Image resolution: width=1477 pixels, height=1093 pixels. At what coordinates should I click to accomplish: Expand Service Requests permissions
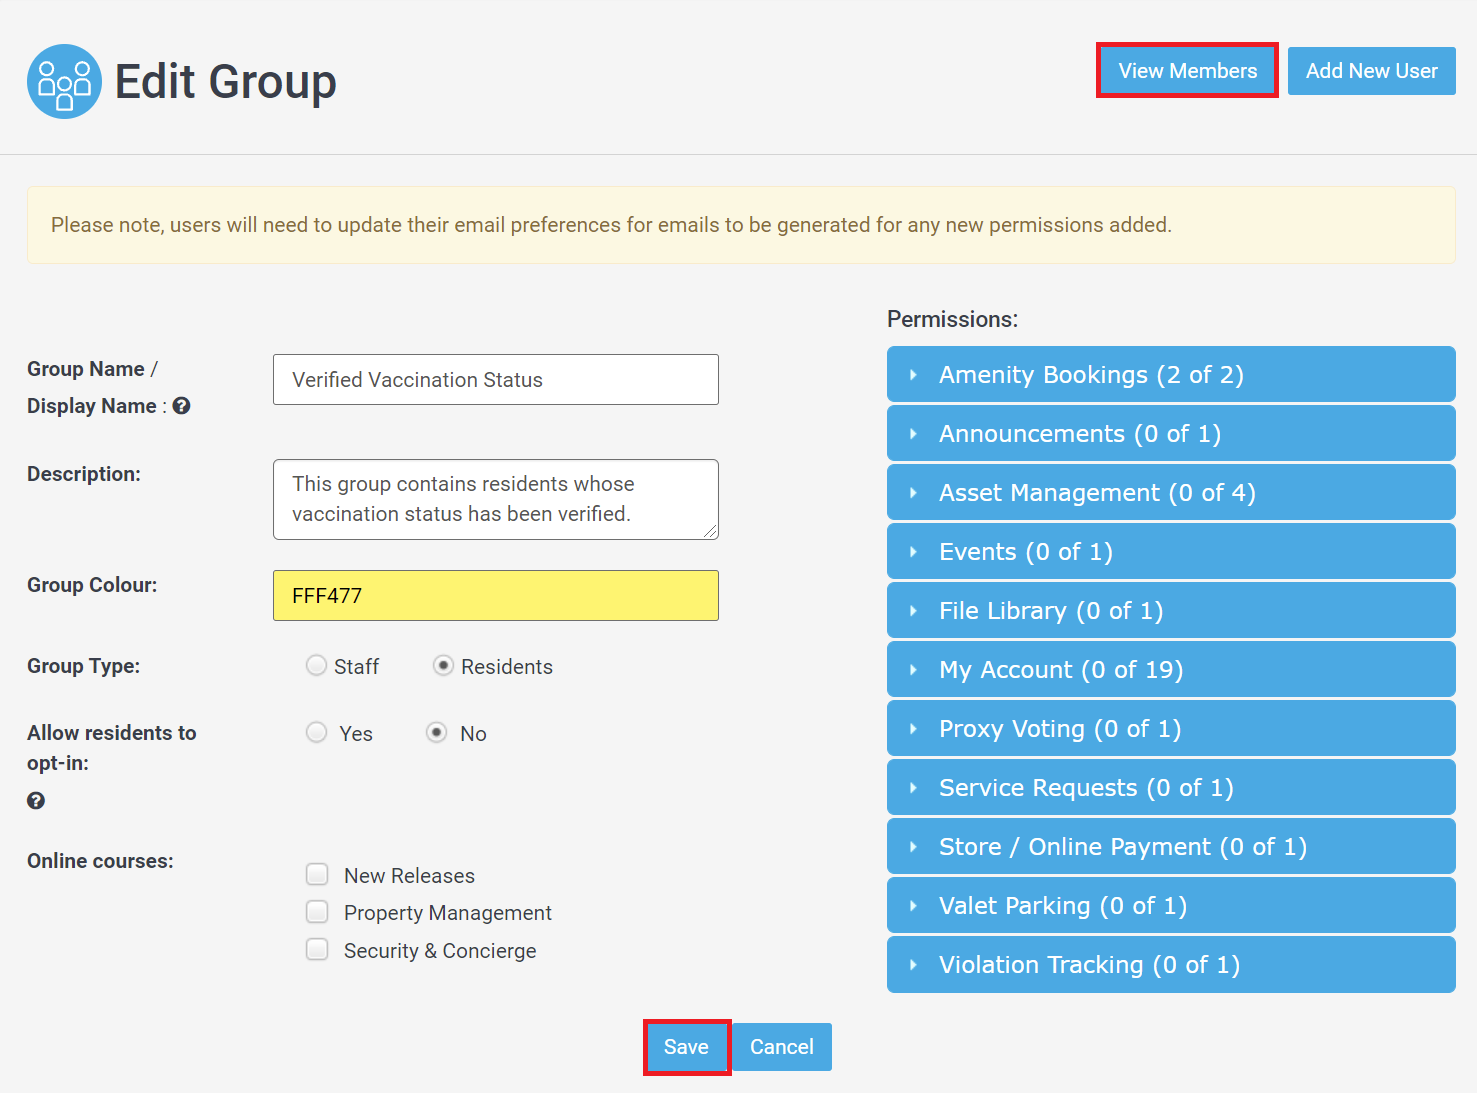click(x=1171, y=787)
